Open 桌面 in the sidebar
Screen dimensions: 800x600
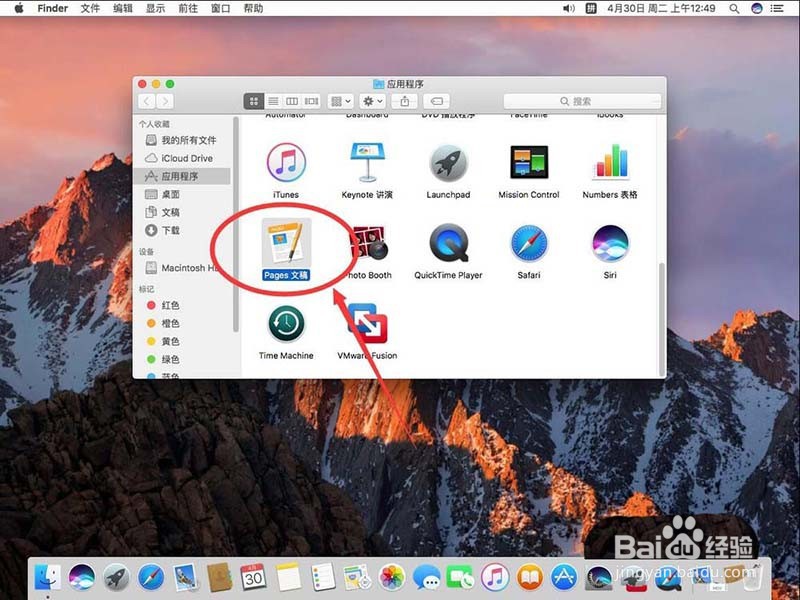181,194
